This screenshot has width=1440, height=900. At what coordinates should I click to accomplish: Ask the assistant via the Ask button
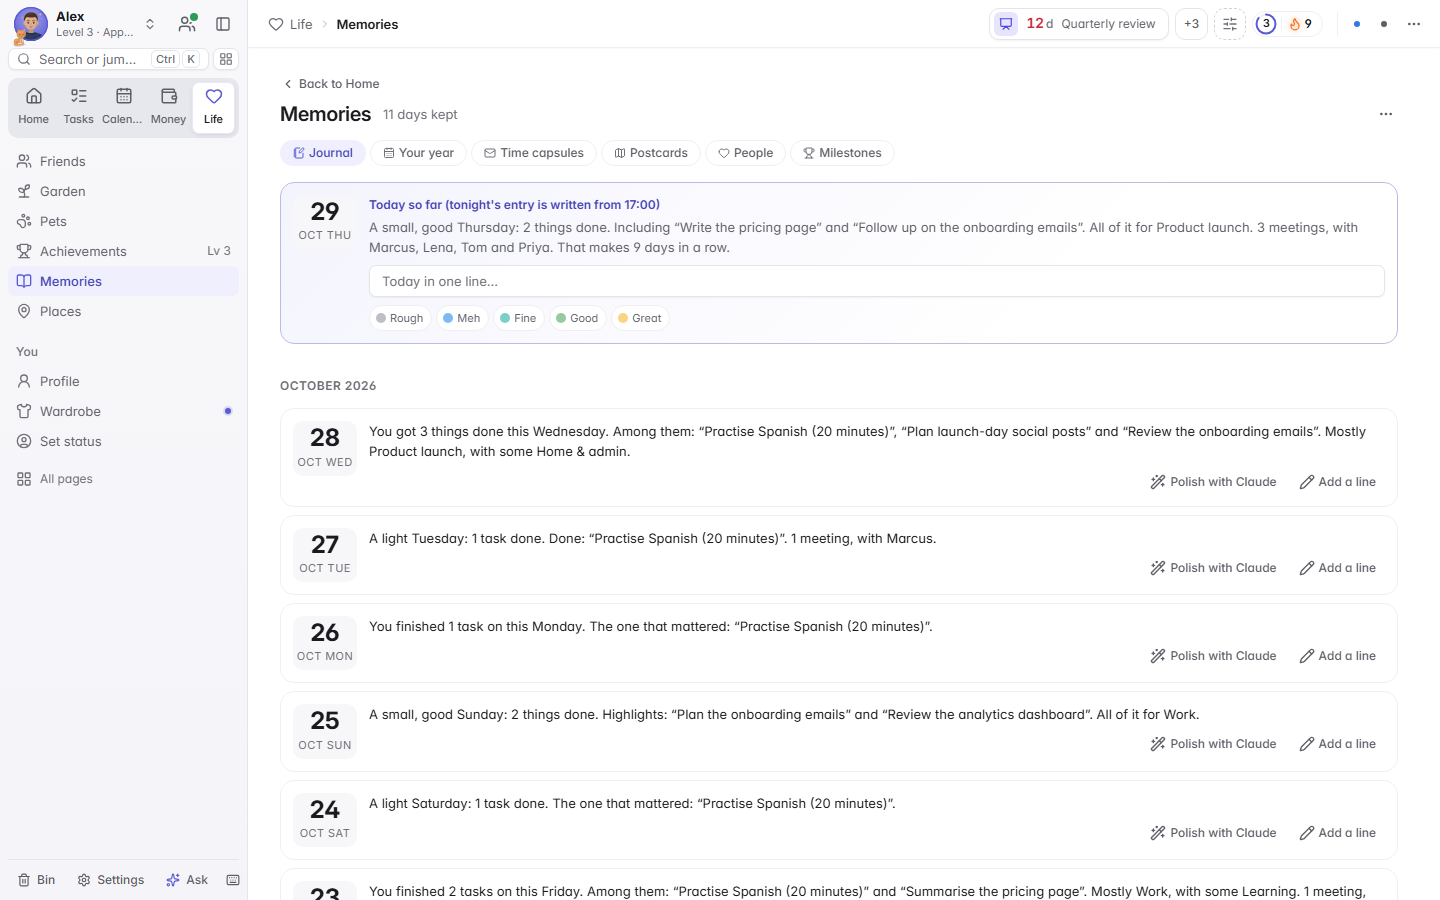tap(187, 880)
